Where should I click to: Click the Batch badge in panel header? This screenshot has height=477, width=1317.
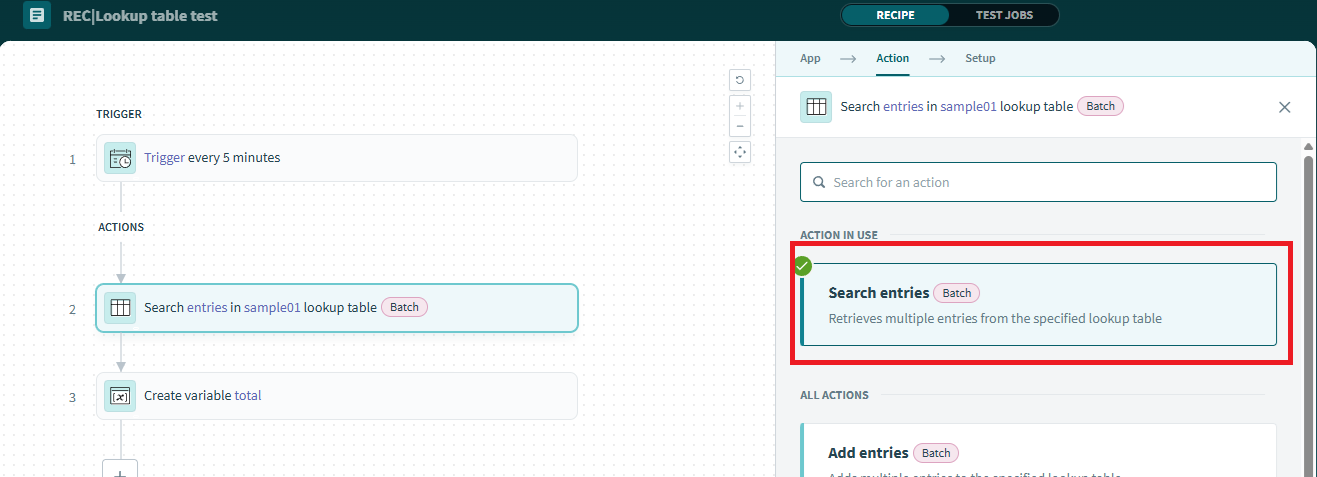(x=1100, y=106)
